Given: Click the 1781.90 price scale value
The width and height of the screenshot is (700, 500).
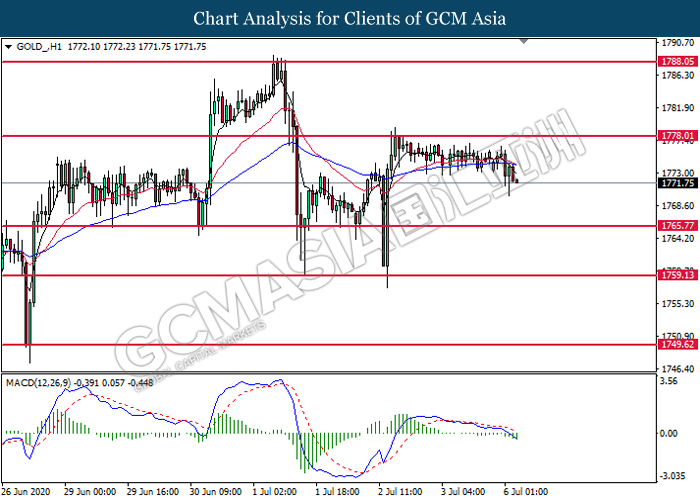Looking at the screenshot, I should point(678,108).
